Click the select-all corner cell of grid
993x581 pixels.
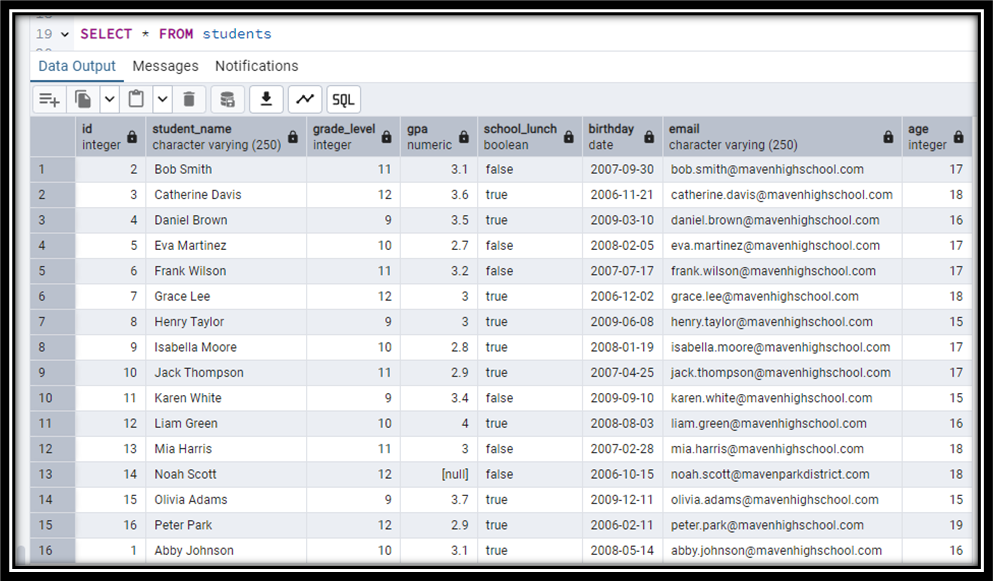53,137
